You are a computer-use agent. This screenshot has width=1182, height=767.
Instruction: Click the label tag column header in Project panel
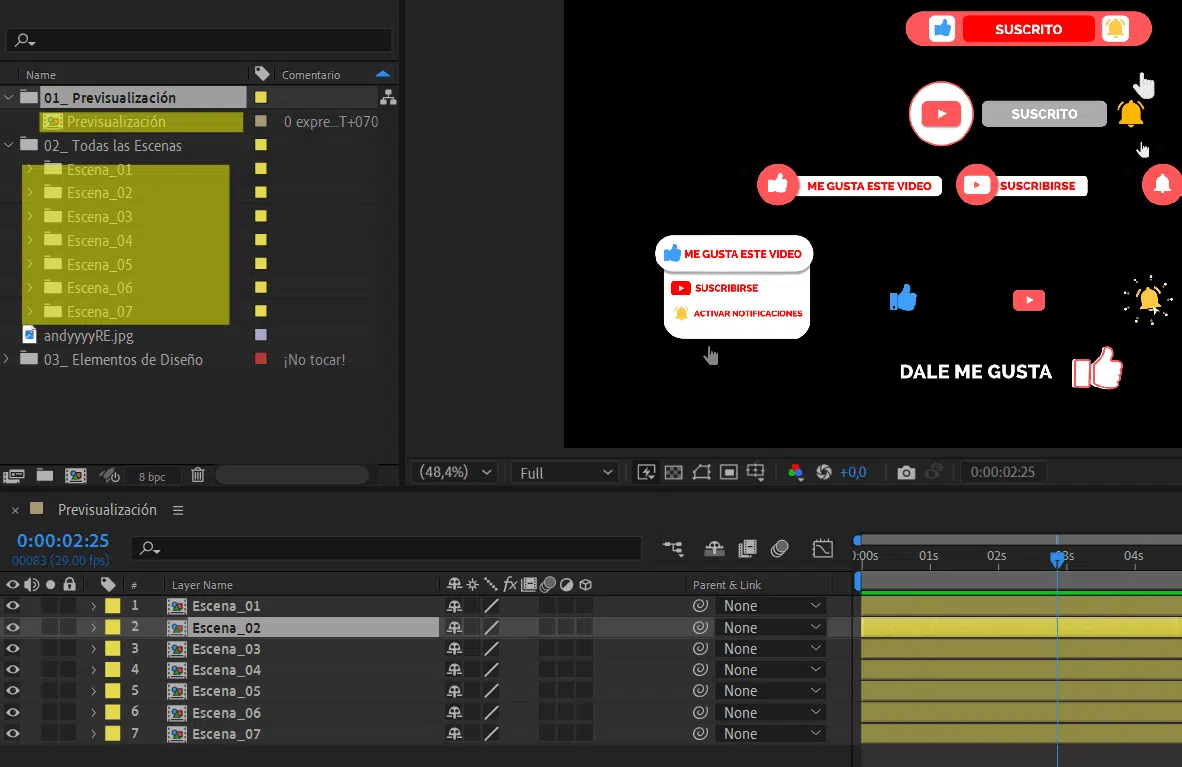(x=262, y=74)
